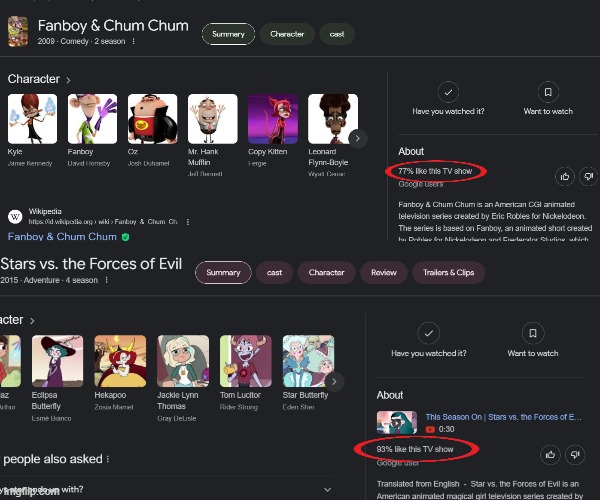Open three-dot menu next to Stars '4 season'
This screenshot has height=500, width=600.
[106, 280]
